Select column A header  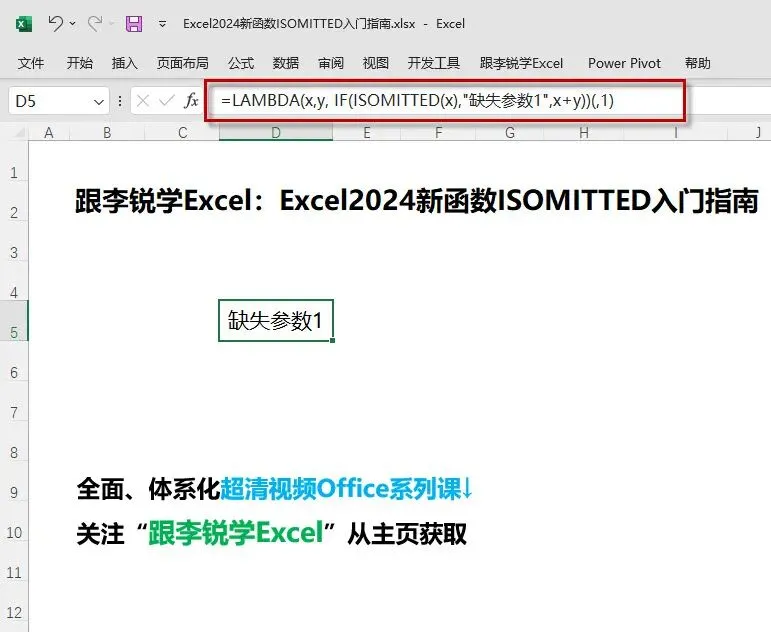coord(49,133)
